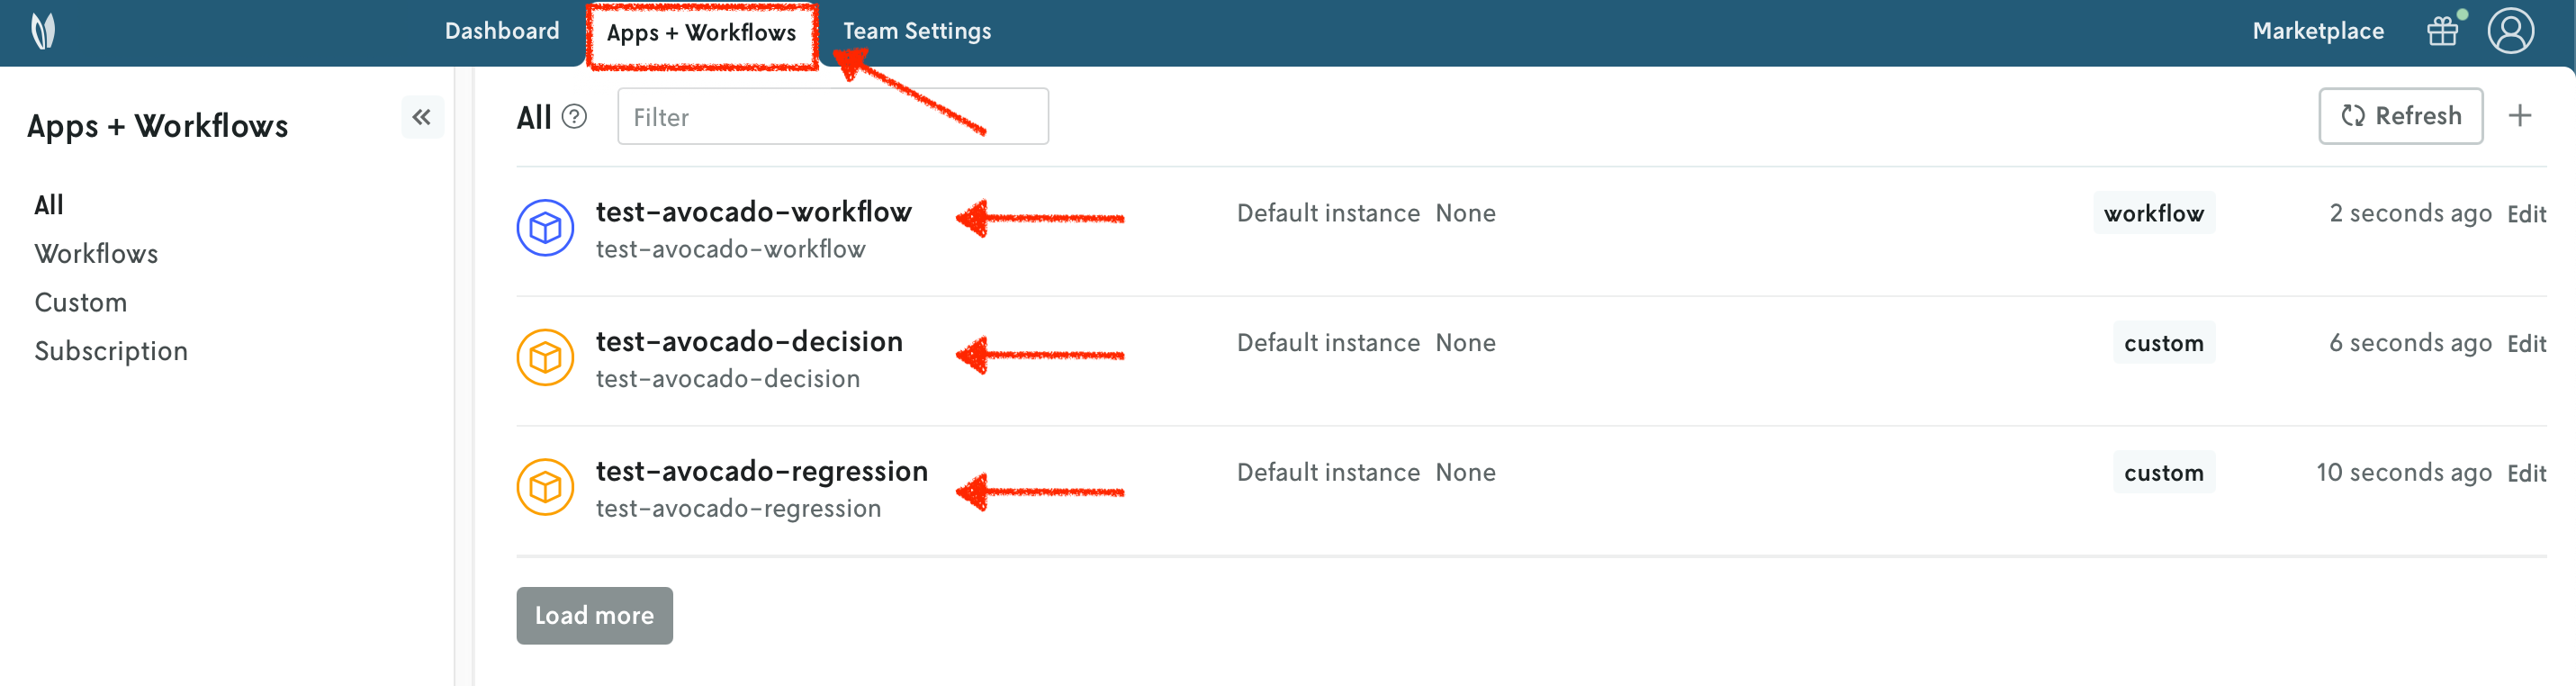Switch to the Dashboard tab

point(502,31)
